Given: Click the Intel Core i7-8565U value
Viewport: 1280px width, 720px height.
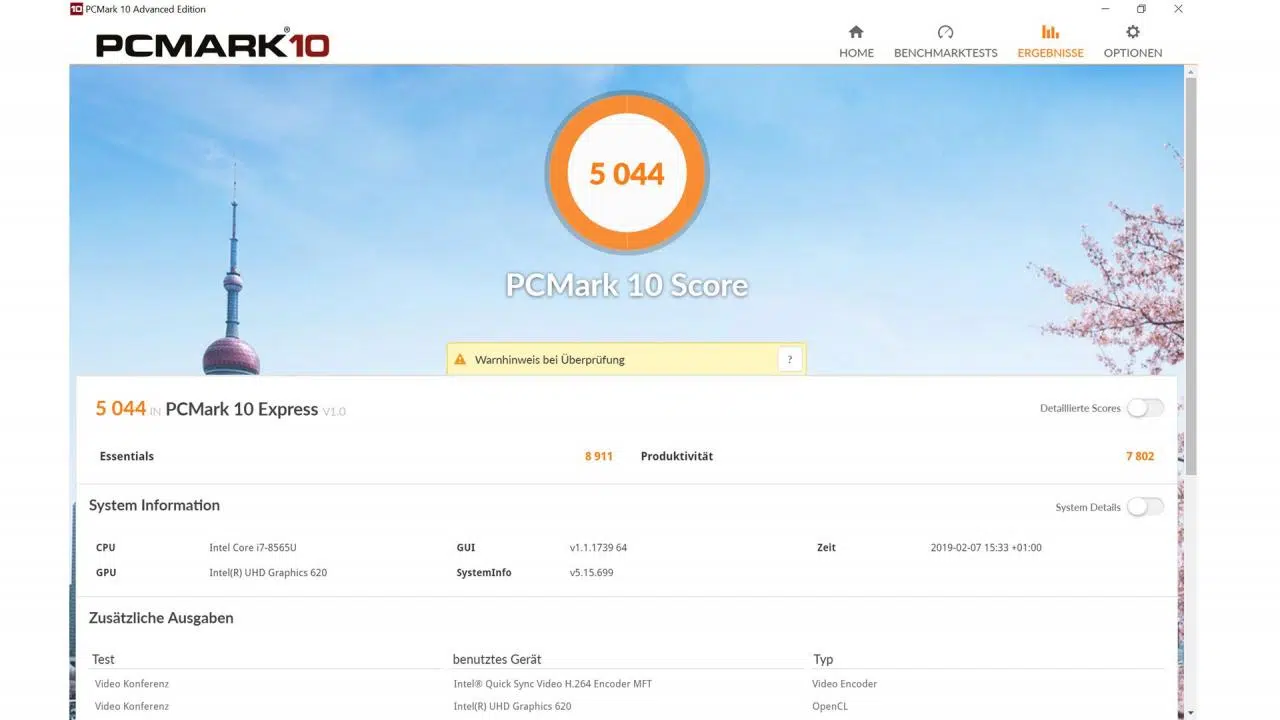Looking at the screenshot, I should pyautogui.click(x=253, y=547).
